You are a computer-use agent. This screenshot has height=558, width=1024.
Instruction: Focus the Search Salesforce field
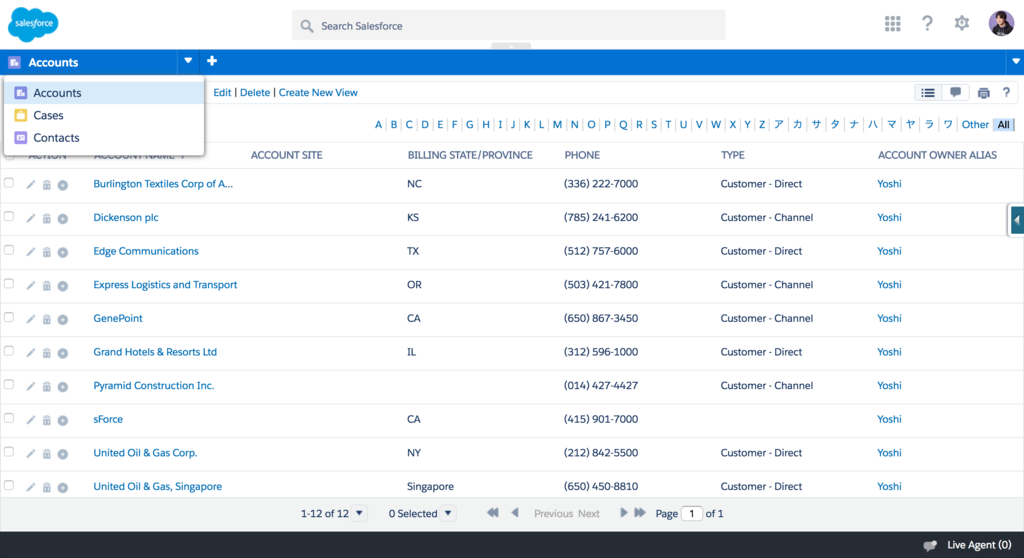[509, 25]
